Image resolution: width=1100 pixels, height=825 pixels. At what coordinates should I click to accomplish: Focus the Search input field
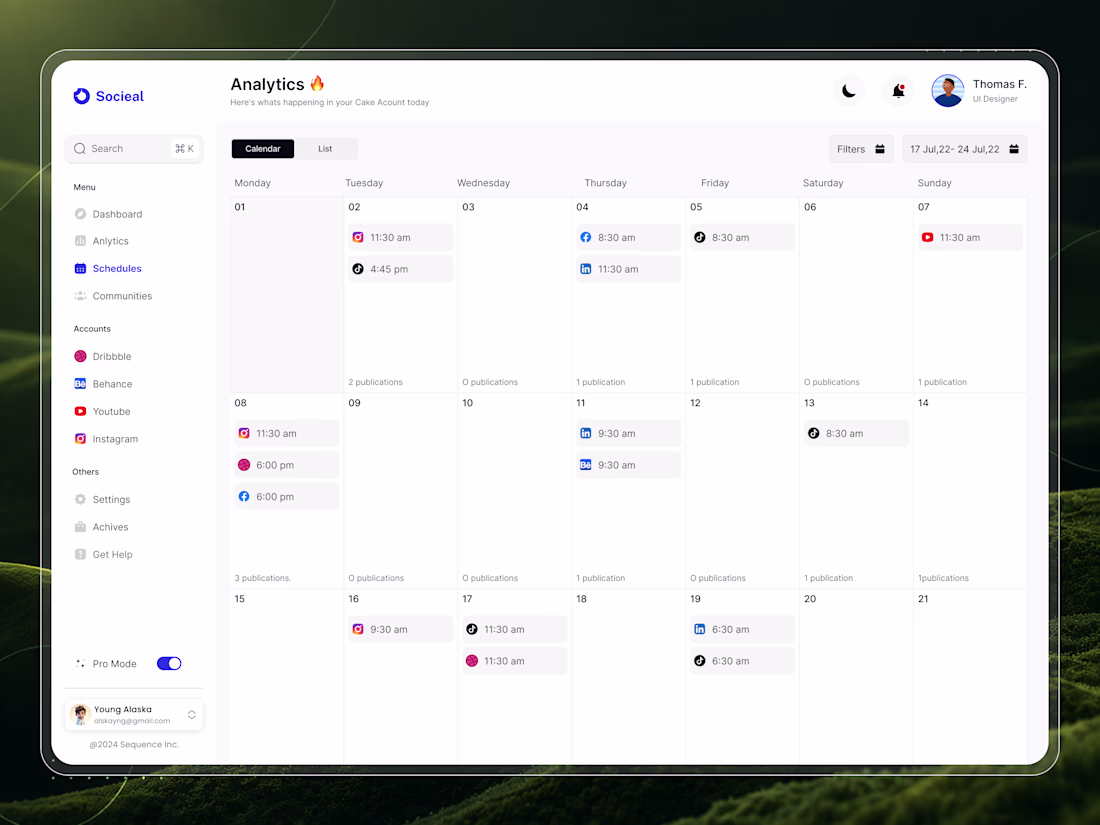pos(134,149)
